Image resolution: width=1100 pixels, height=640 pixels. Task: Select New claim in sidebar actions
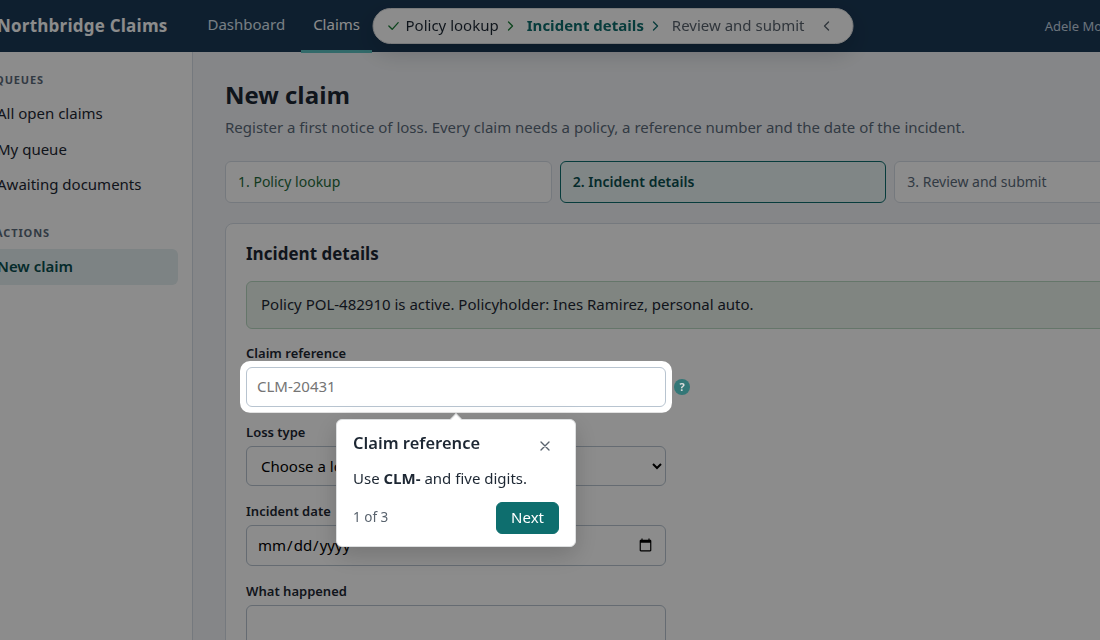point(88,267)
